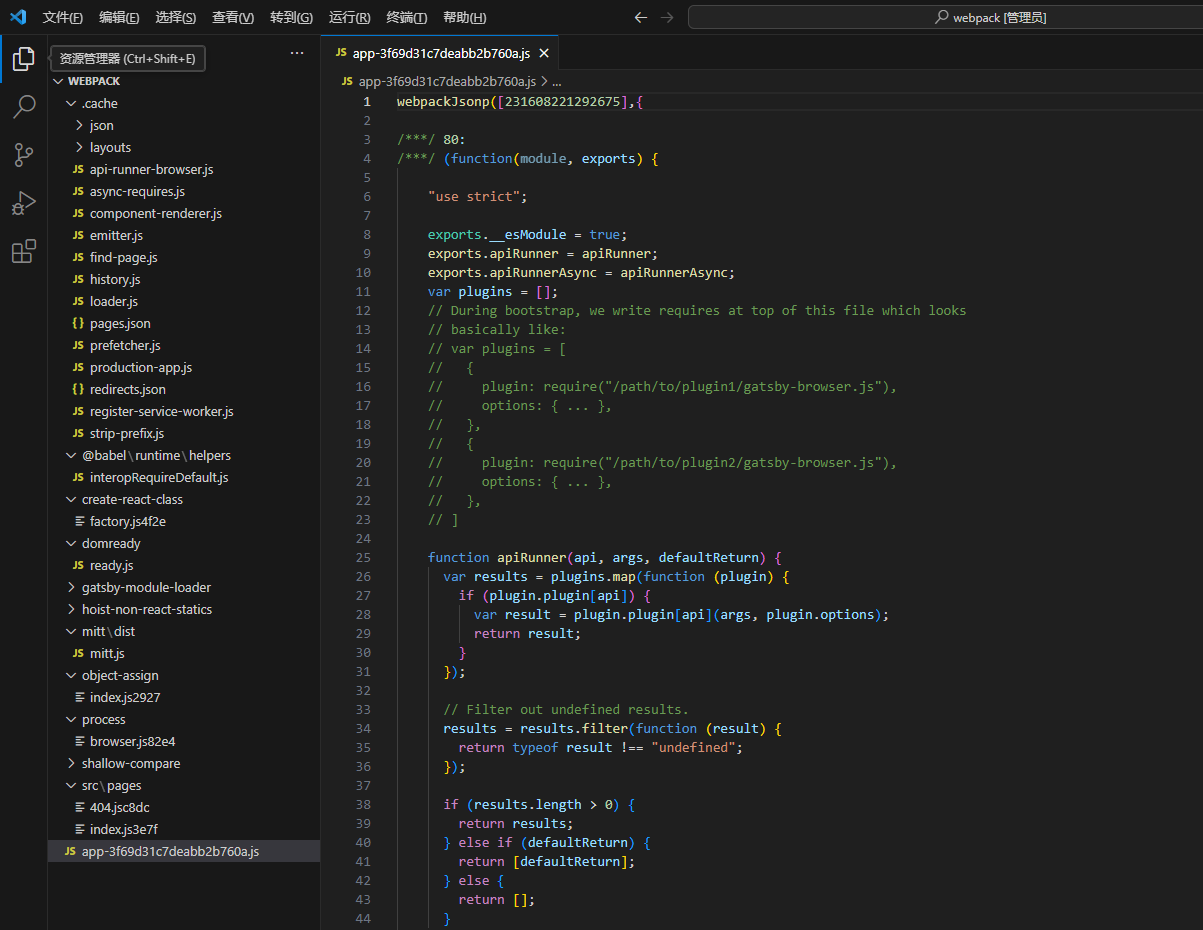
Task: Expand the hoist-non-react-statics folder
Action: 184,609
